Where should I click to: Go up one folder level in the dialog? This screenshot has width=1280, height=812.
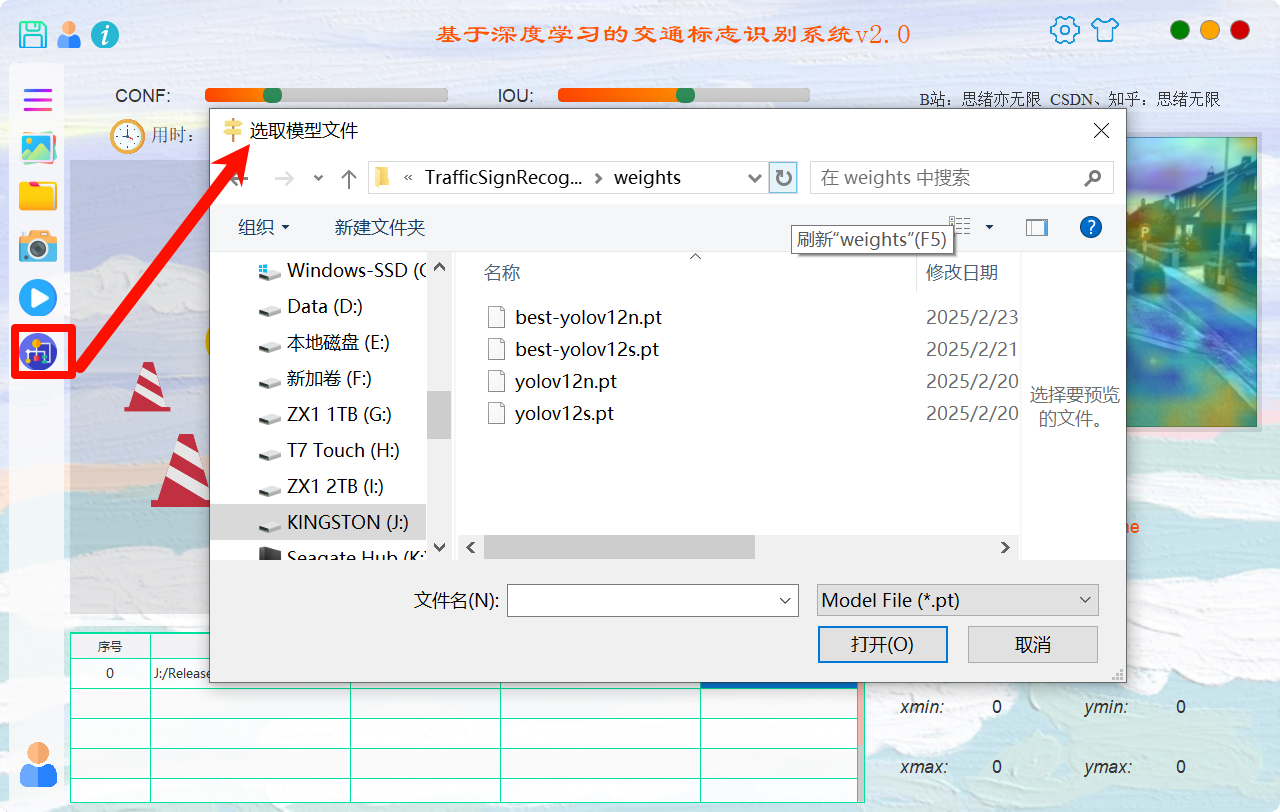pos(348,178)
